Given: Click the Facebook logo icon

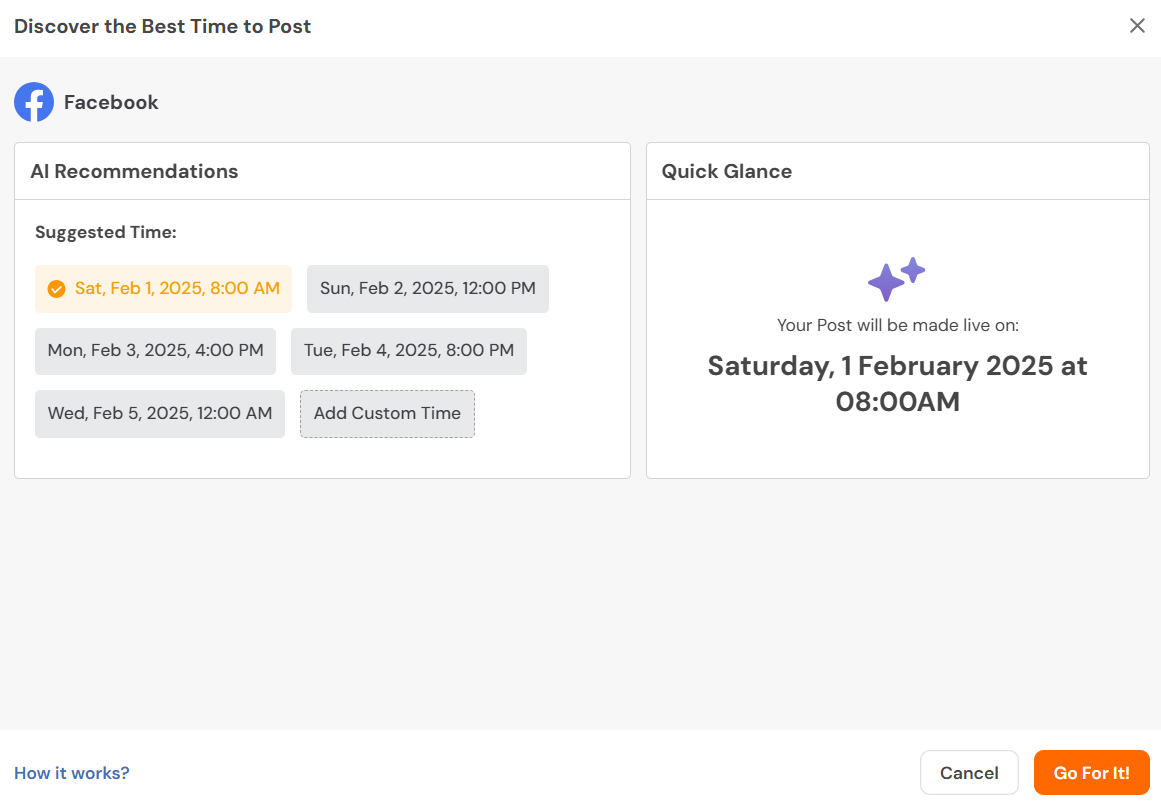Looking at the screenshot, I should (x=34, y=102).
